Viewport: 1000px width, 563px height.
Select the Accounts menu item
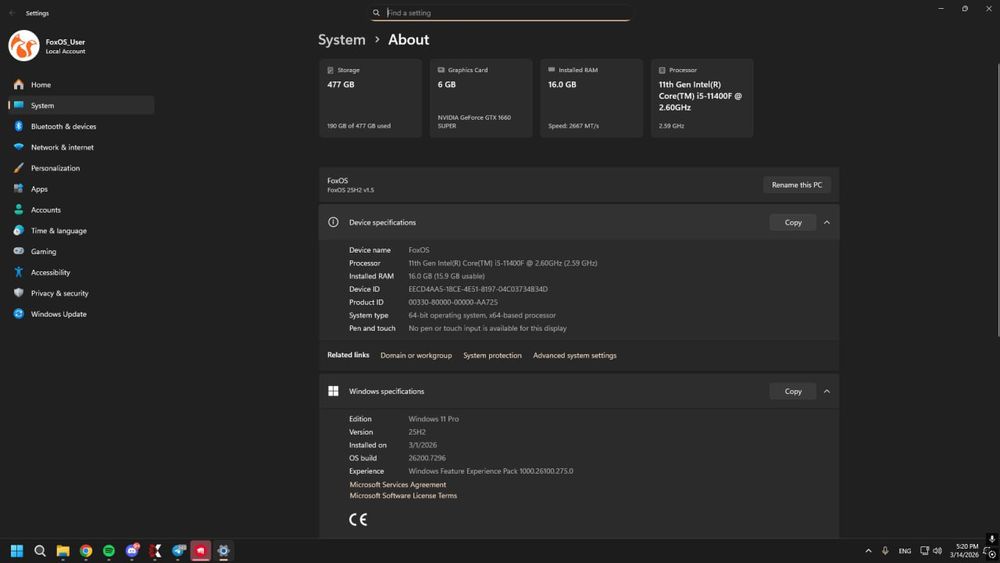pyautogui.click(x=45, y=210)
